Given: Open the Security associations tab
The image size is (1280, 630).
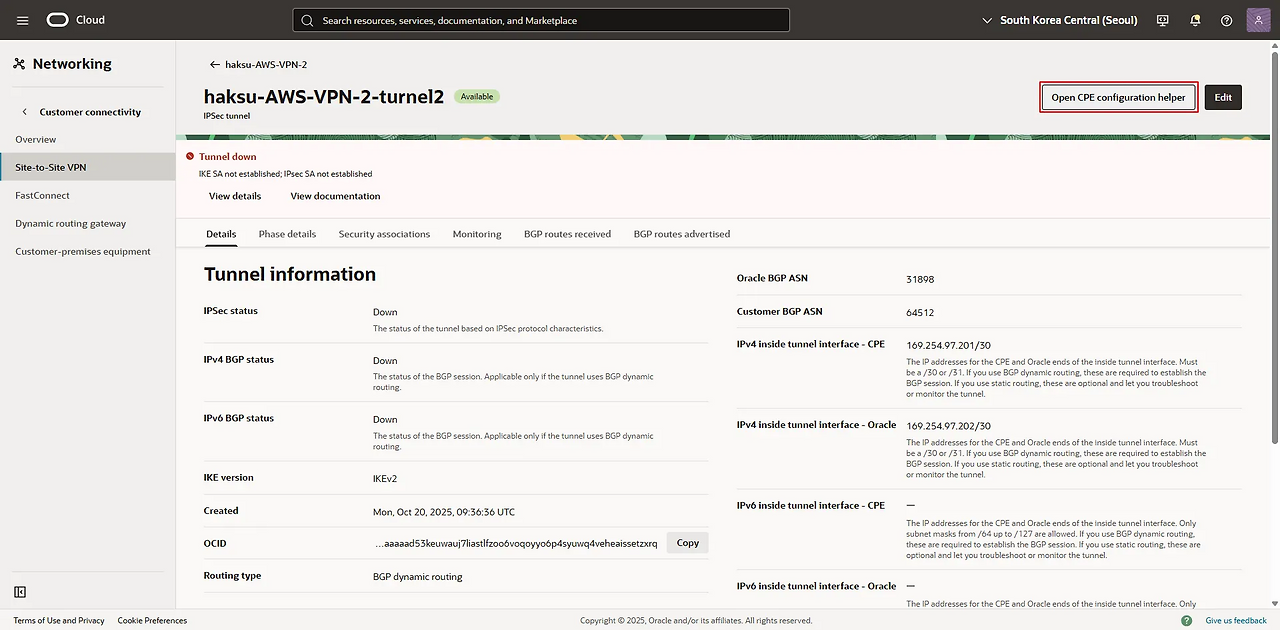Looking at the screenshot, I should [x=384, y=234].
